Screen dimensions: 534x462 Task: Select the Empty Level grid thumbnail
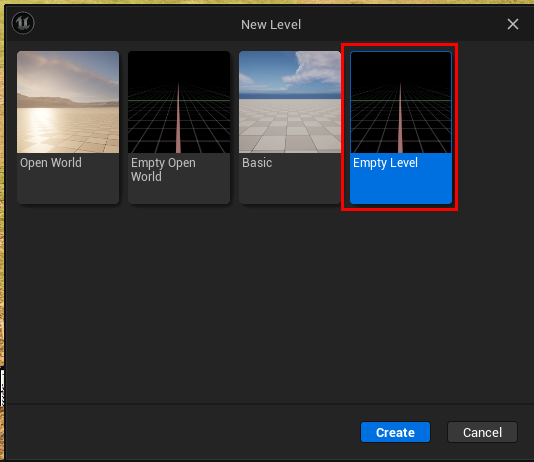click(401, 102)
